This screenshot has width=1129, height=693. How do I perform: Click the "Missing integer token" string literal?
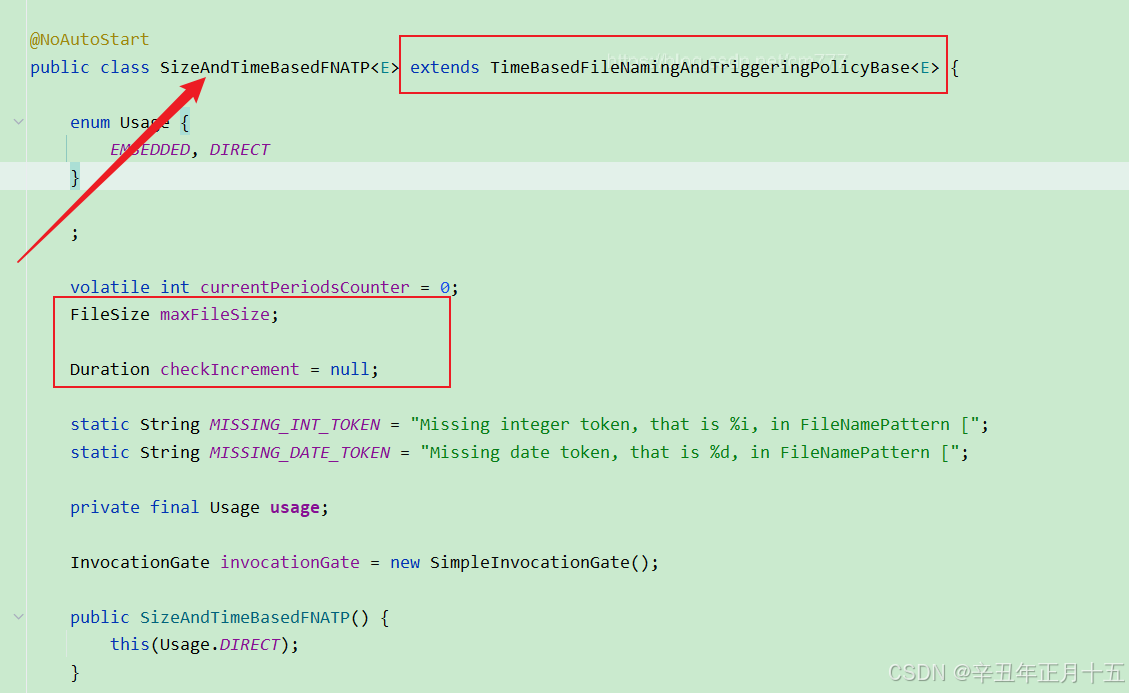coord(695,425)
